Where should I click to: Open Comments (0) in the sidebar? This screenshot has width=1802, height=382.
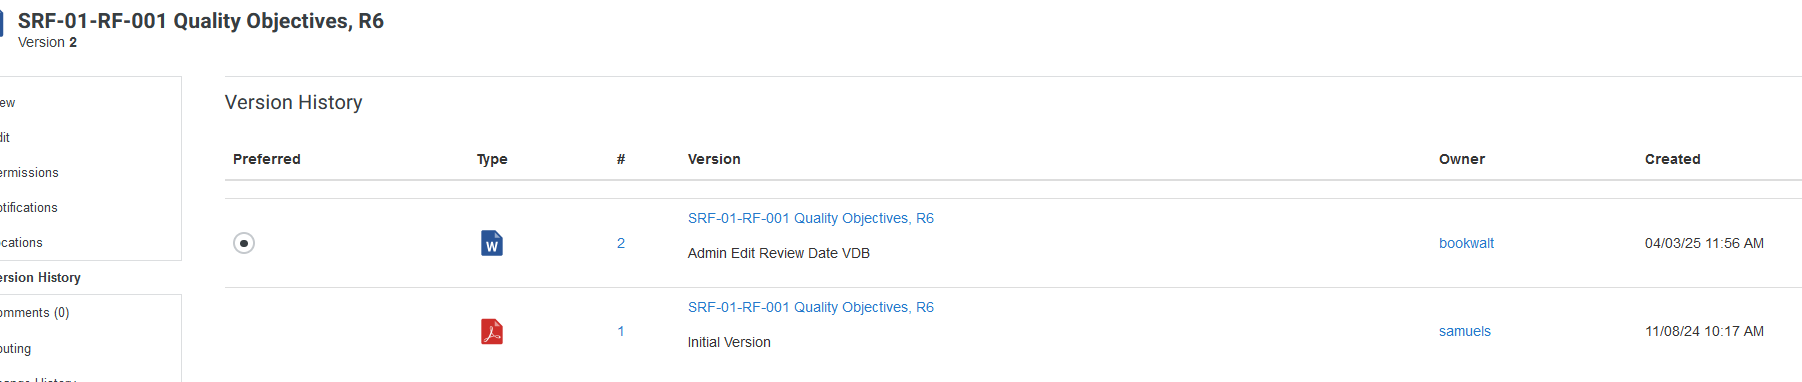tap(34, 313)
